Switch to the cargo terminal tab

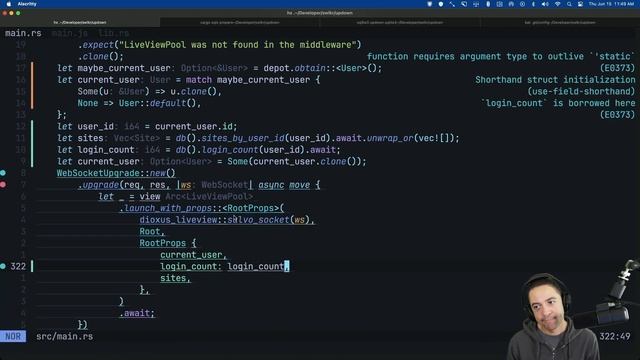(x=240, y=22)
